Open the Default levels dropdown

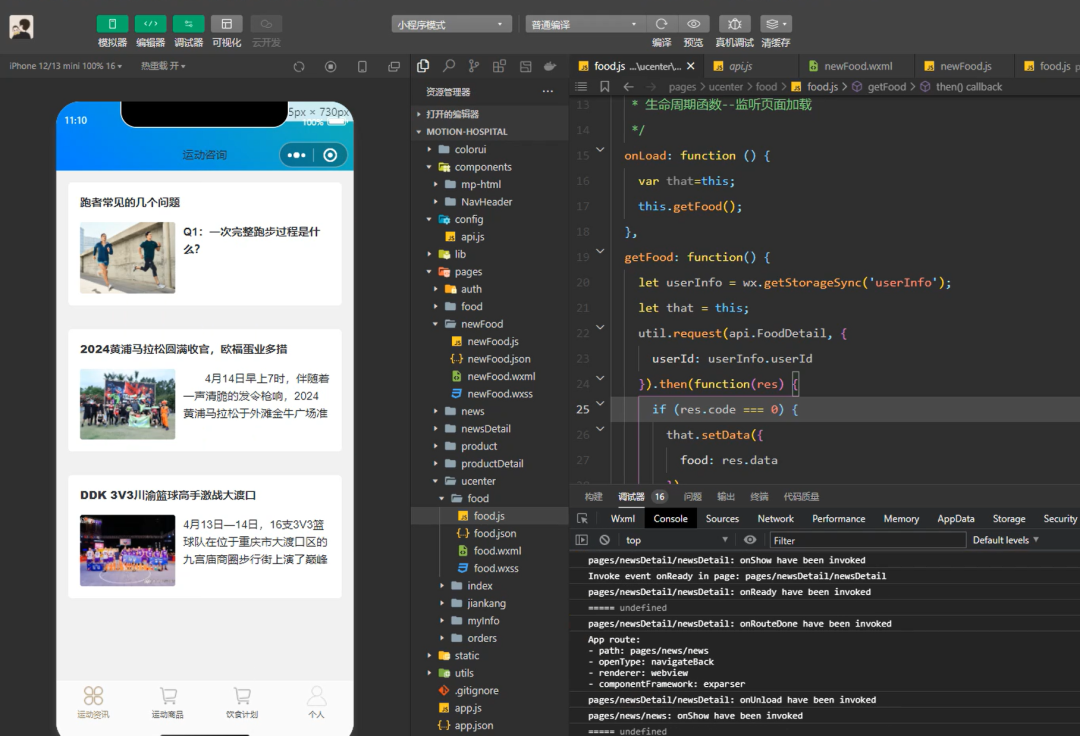point(1005,540)
